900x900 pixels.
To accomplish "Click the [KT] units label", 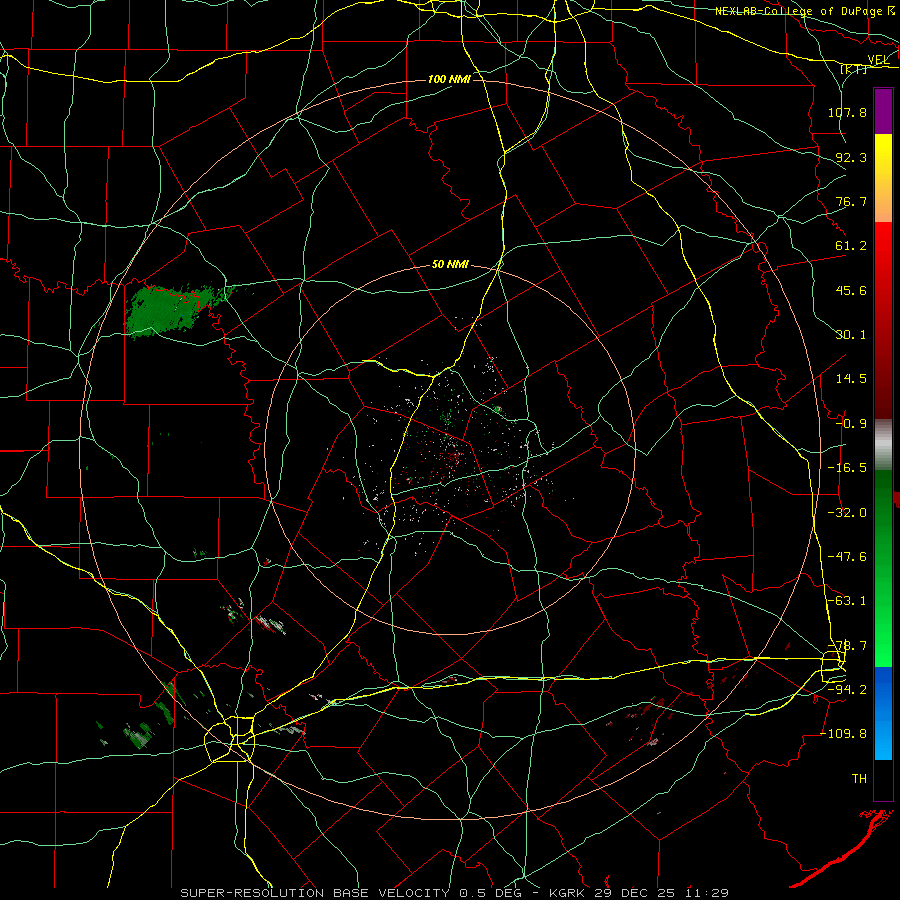I will tap(854, 69).
